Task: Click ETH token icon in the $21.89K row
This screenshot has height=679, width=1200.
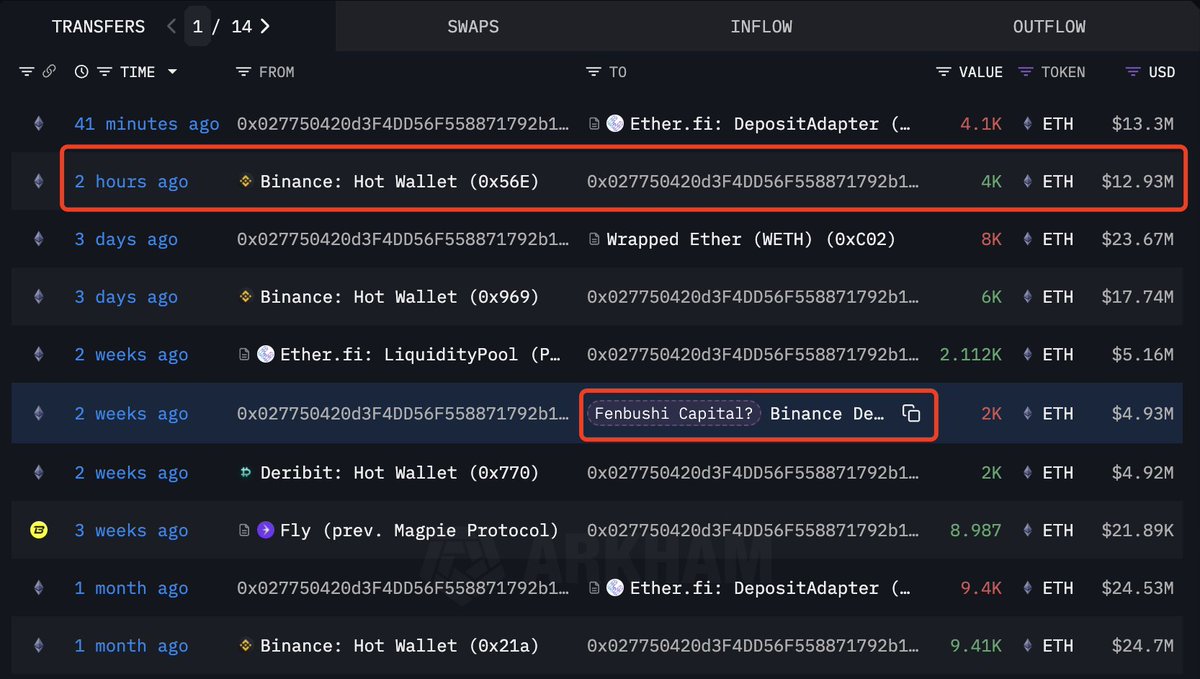Action: point(1027,530)
